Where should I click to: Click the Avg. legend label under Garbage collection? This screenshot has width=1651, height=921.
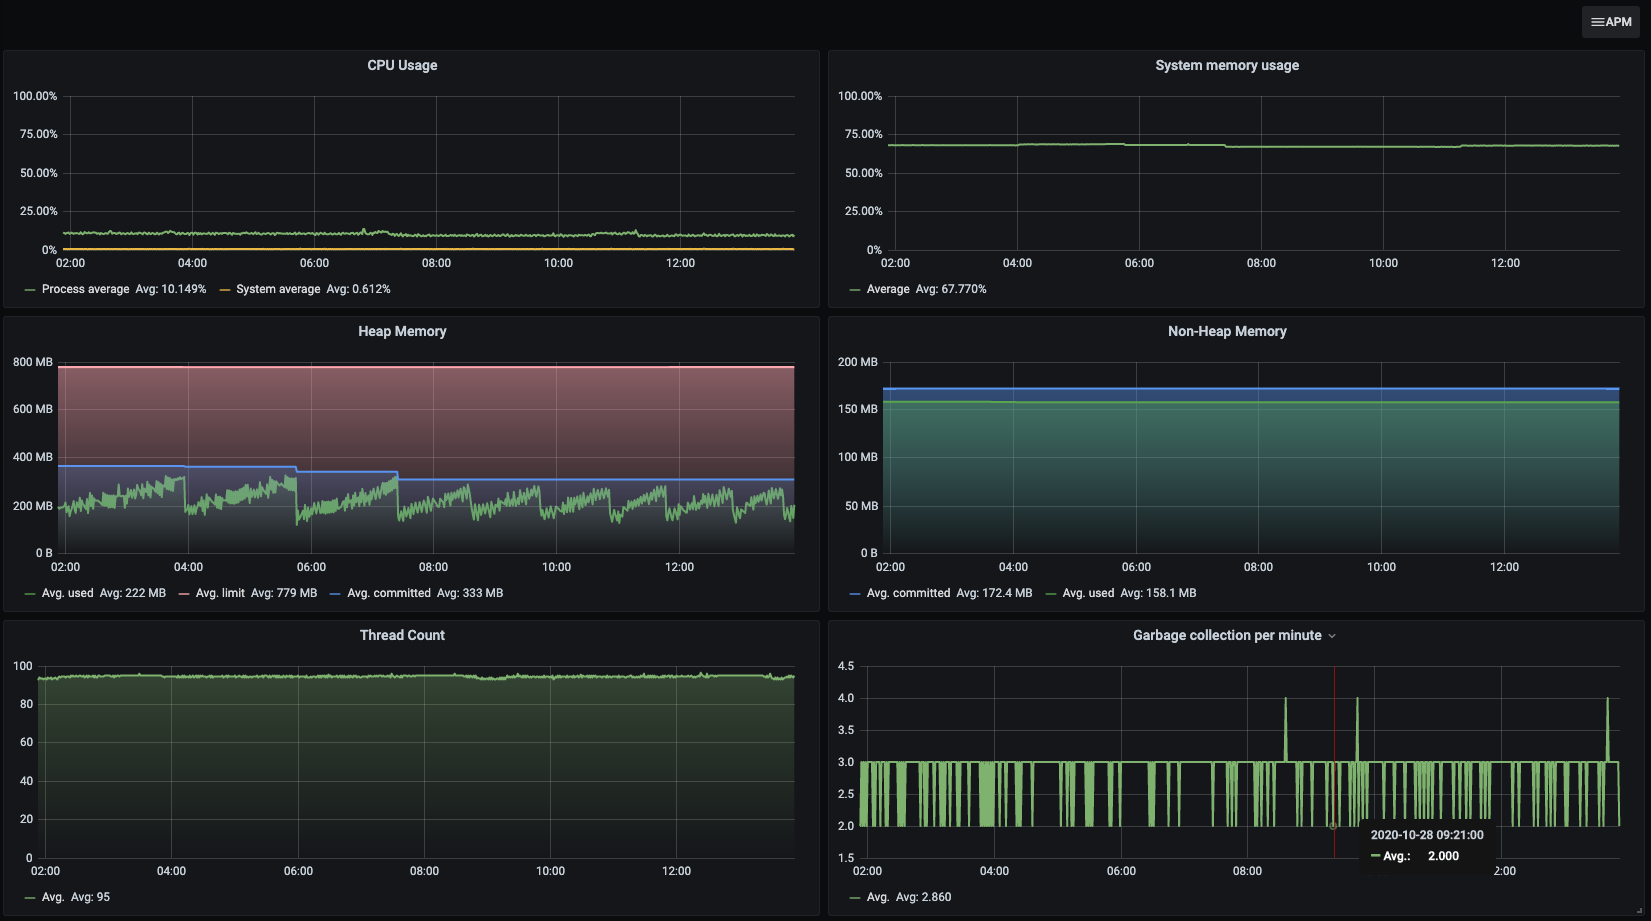[x=877, y=897]
